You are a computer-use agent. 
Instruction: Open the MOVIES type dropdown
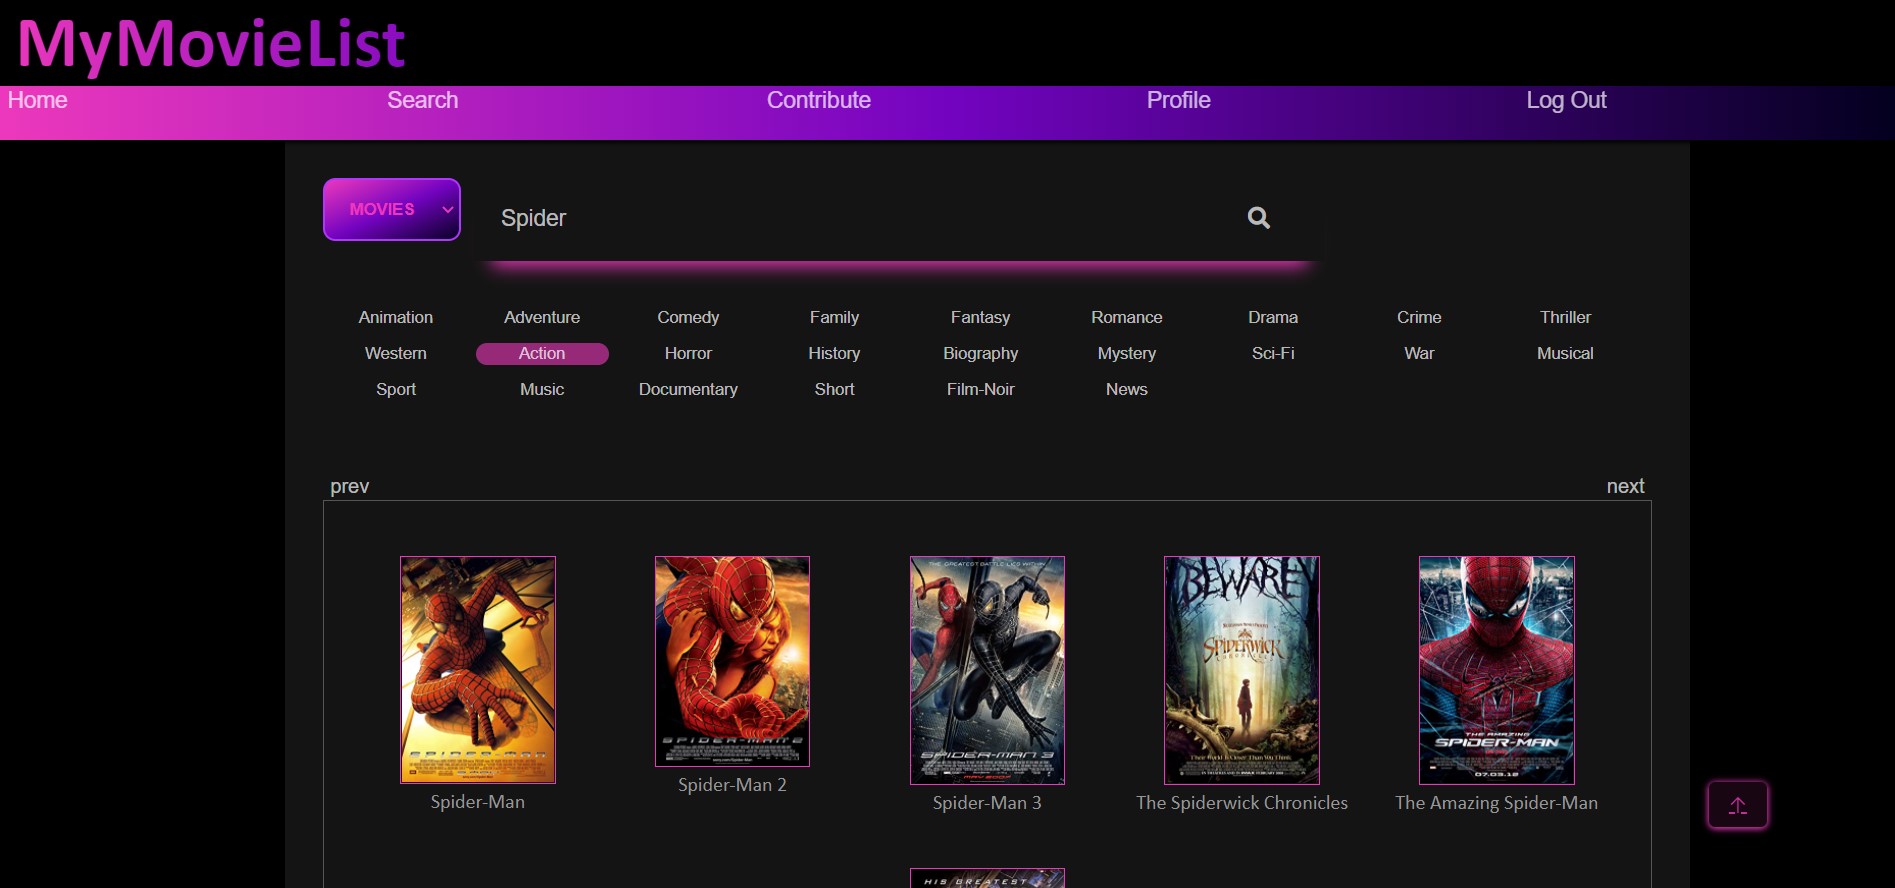click(x=392, y=209)
